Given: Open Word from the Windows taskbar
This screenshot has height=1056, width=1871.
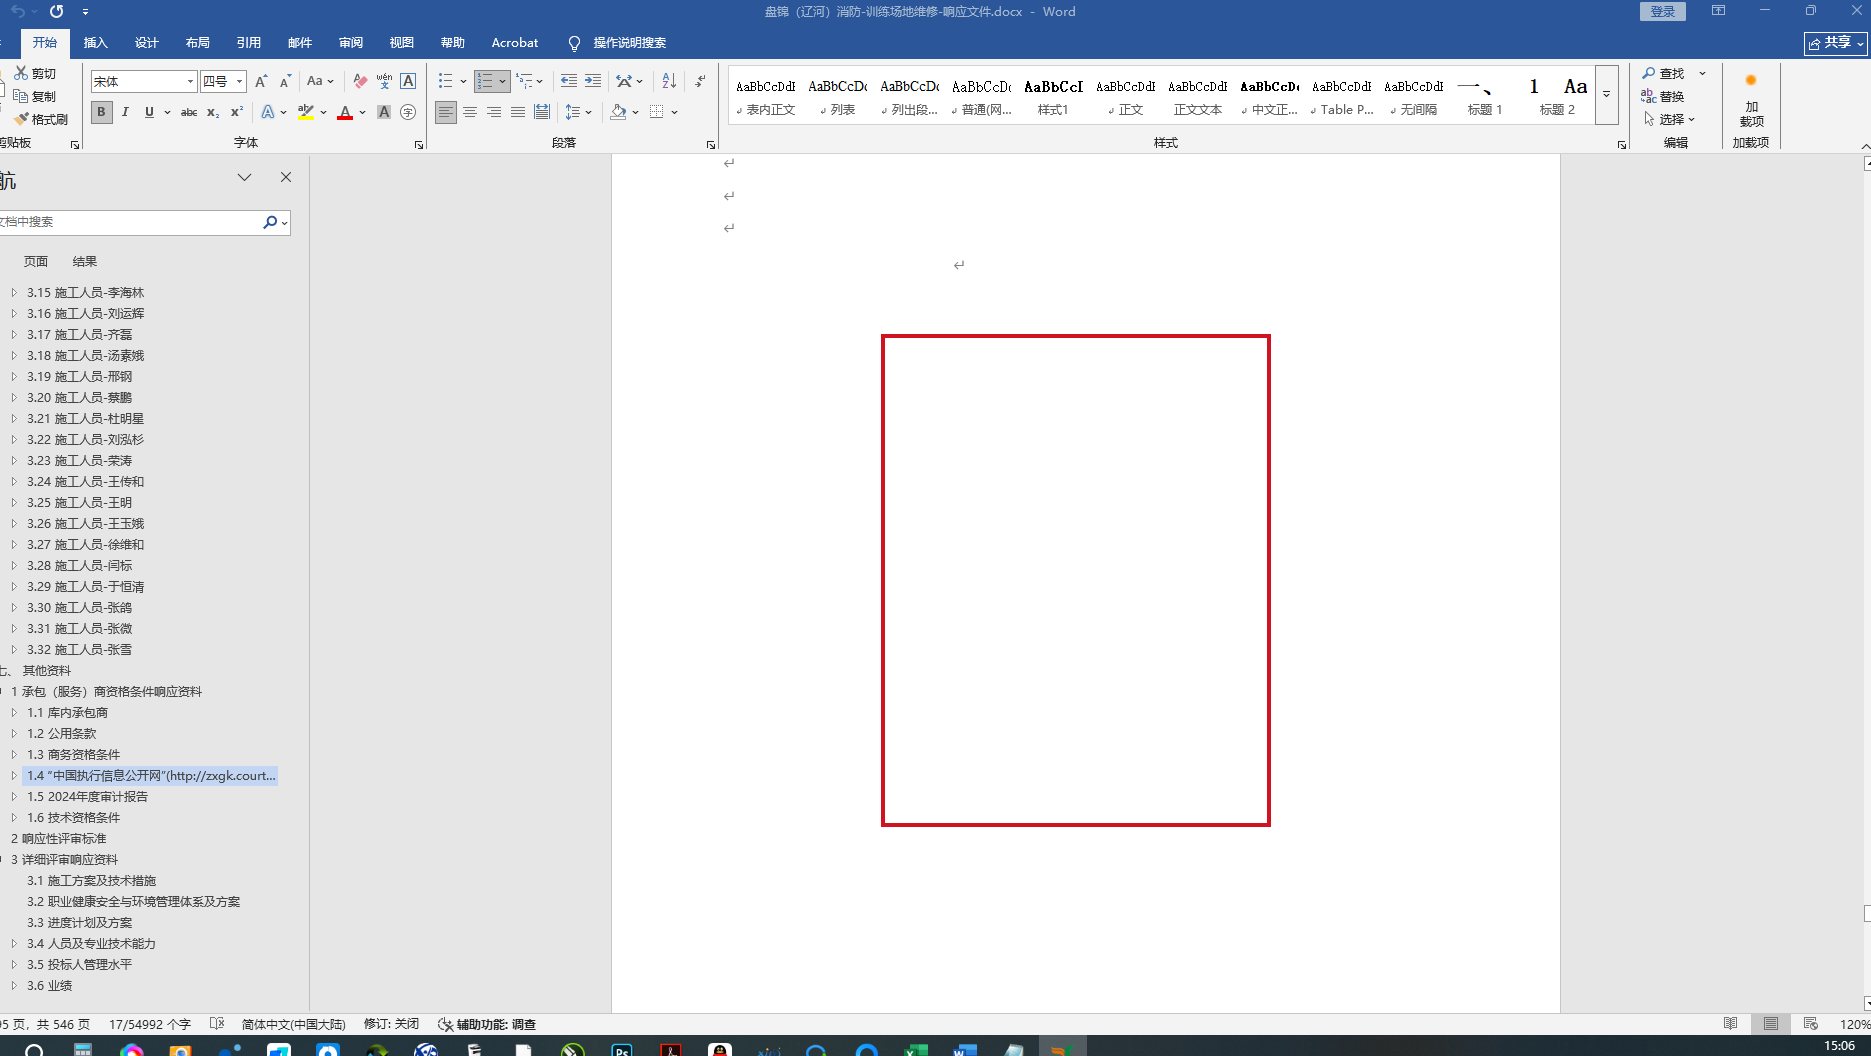Looking at the screenshot, I should click(964, 1050).
